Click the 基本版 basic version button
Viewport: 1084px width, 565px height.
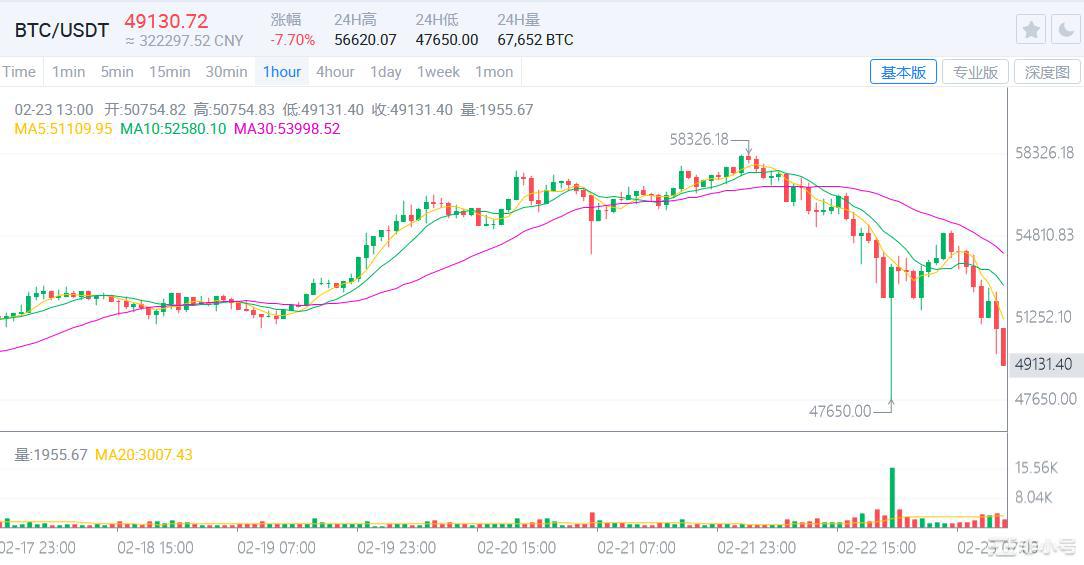(x=903, y=72)
